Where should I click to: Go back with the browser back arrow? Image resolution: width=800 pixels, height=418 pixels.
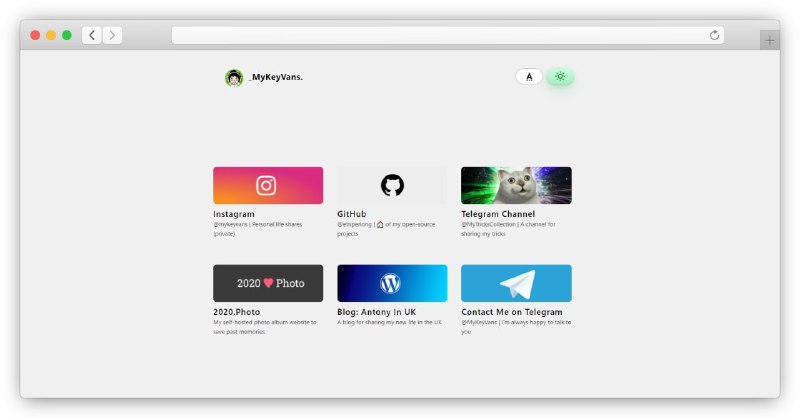(91, 35)
